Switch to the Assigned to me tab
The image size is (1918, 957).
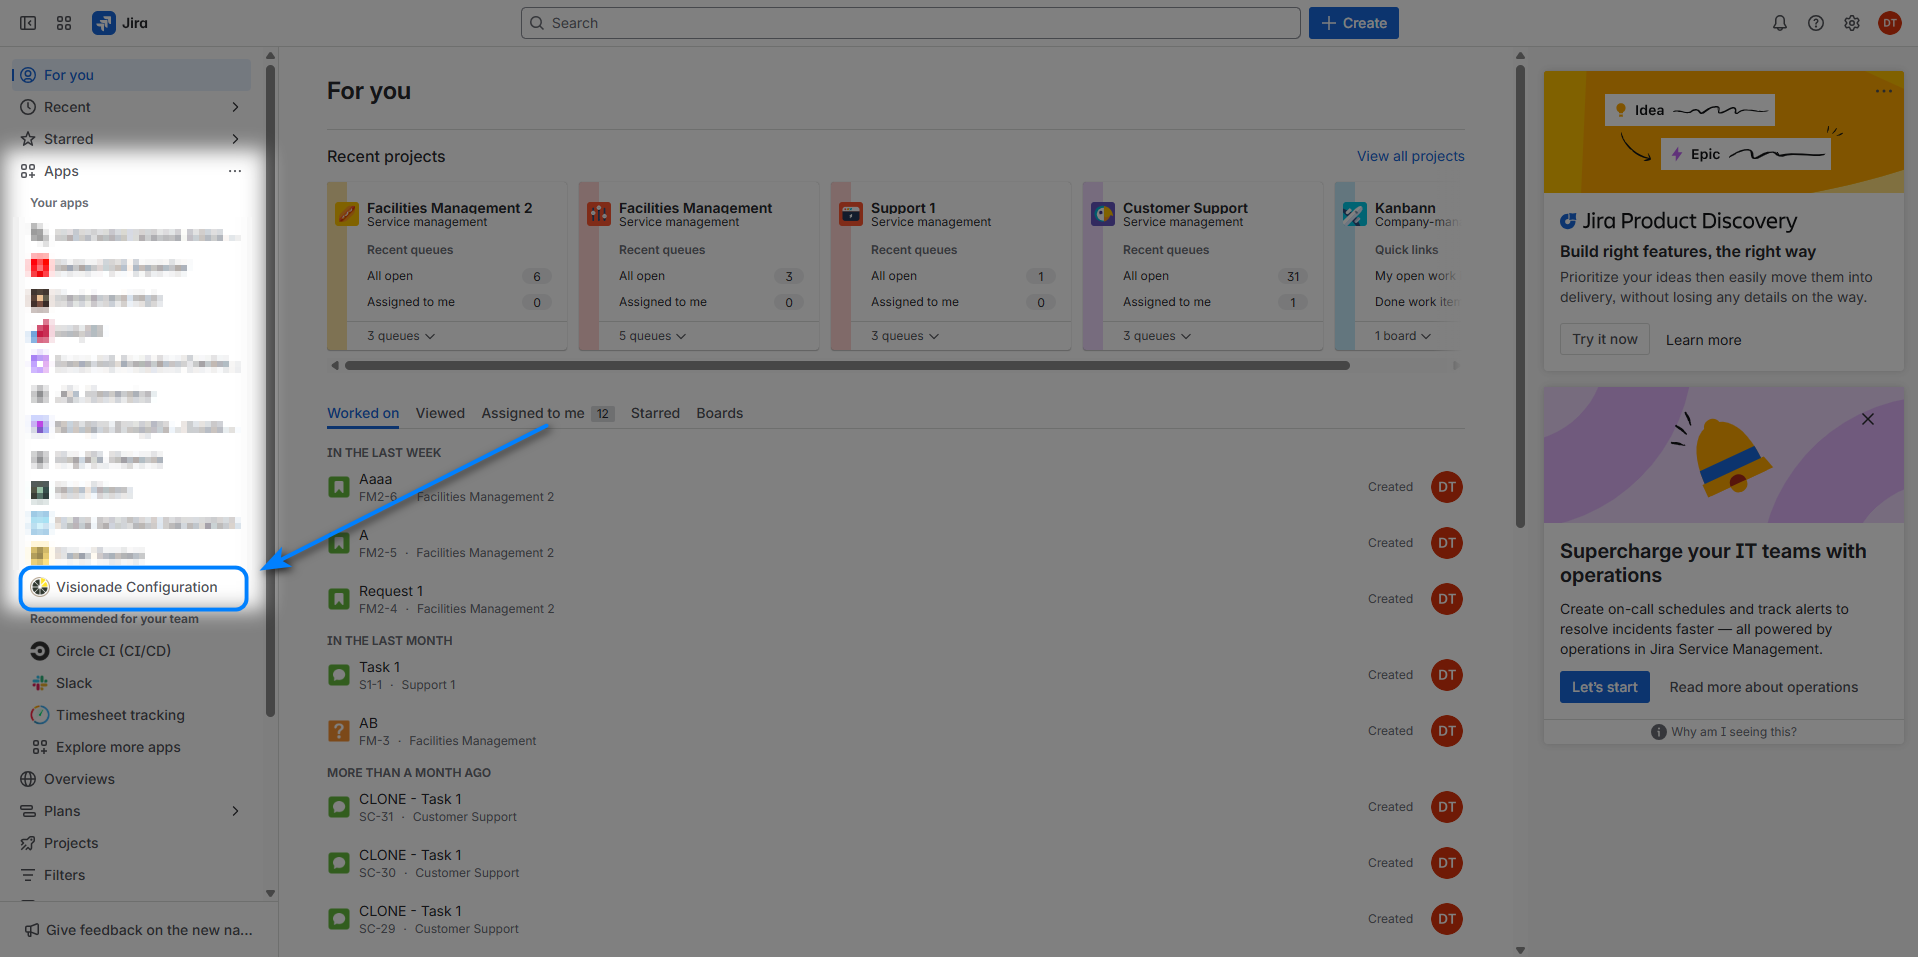pos(547,413)
